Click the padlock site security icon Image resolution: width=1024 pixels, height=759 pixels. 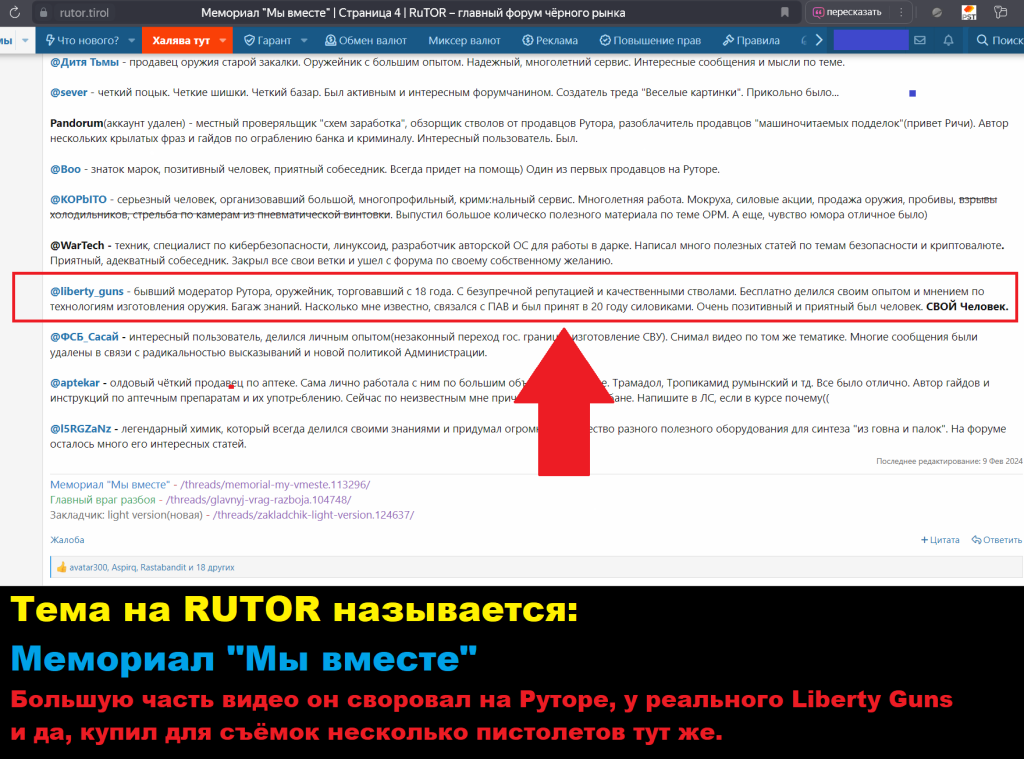[43, 12]
